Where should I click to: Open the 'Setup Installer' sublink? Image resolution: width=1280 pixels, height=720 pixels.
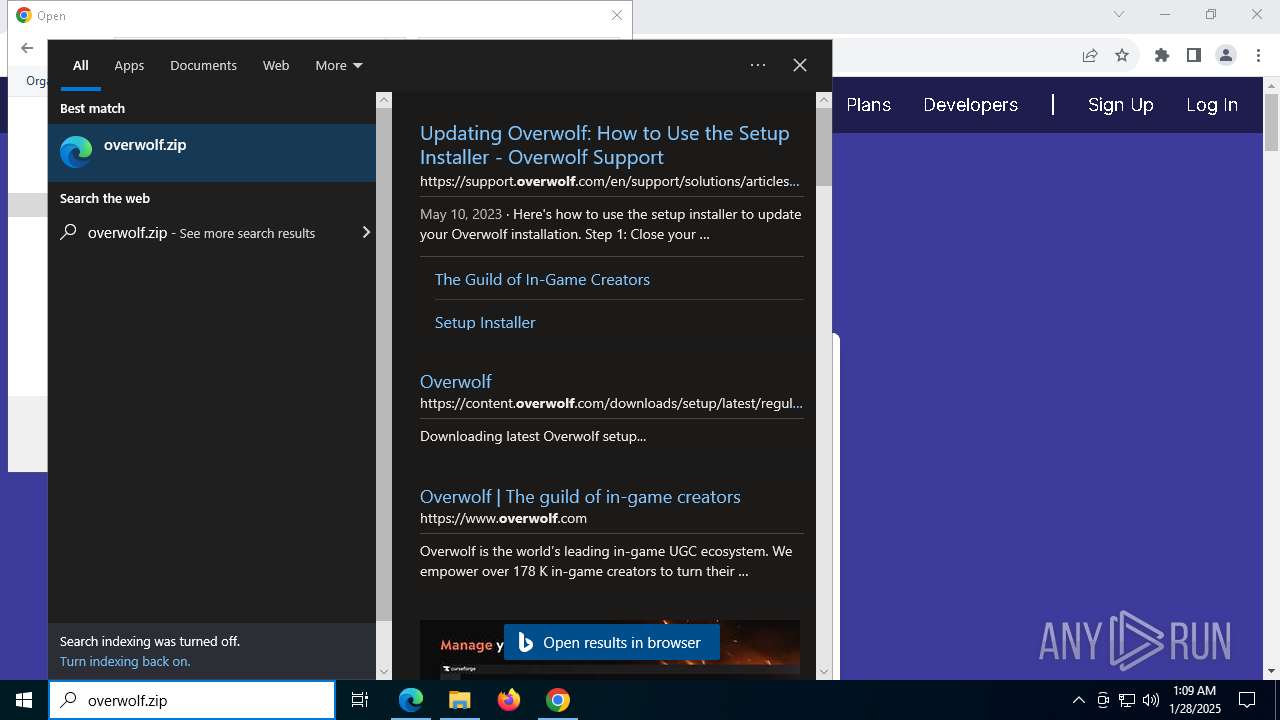[x=485, y=322]
